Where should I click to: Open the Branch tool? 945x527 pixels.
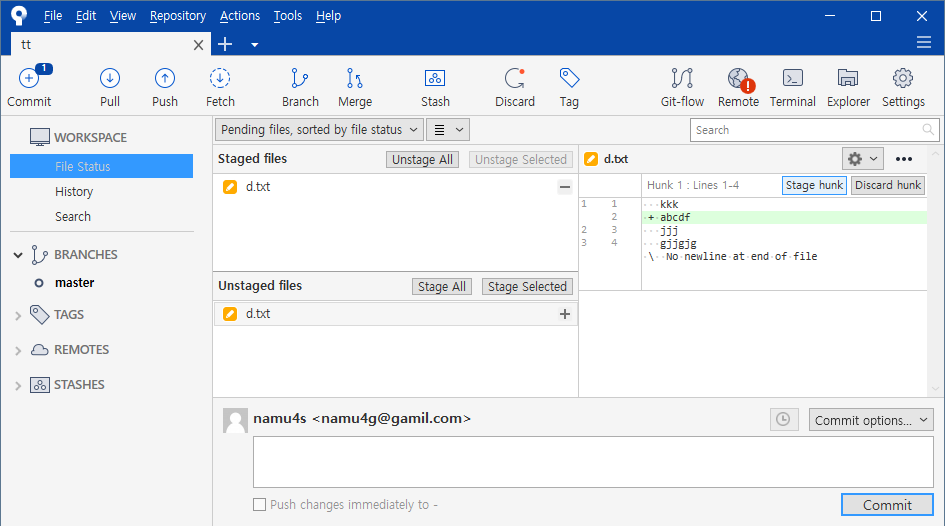coord(300,86)
